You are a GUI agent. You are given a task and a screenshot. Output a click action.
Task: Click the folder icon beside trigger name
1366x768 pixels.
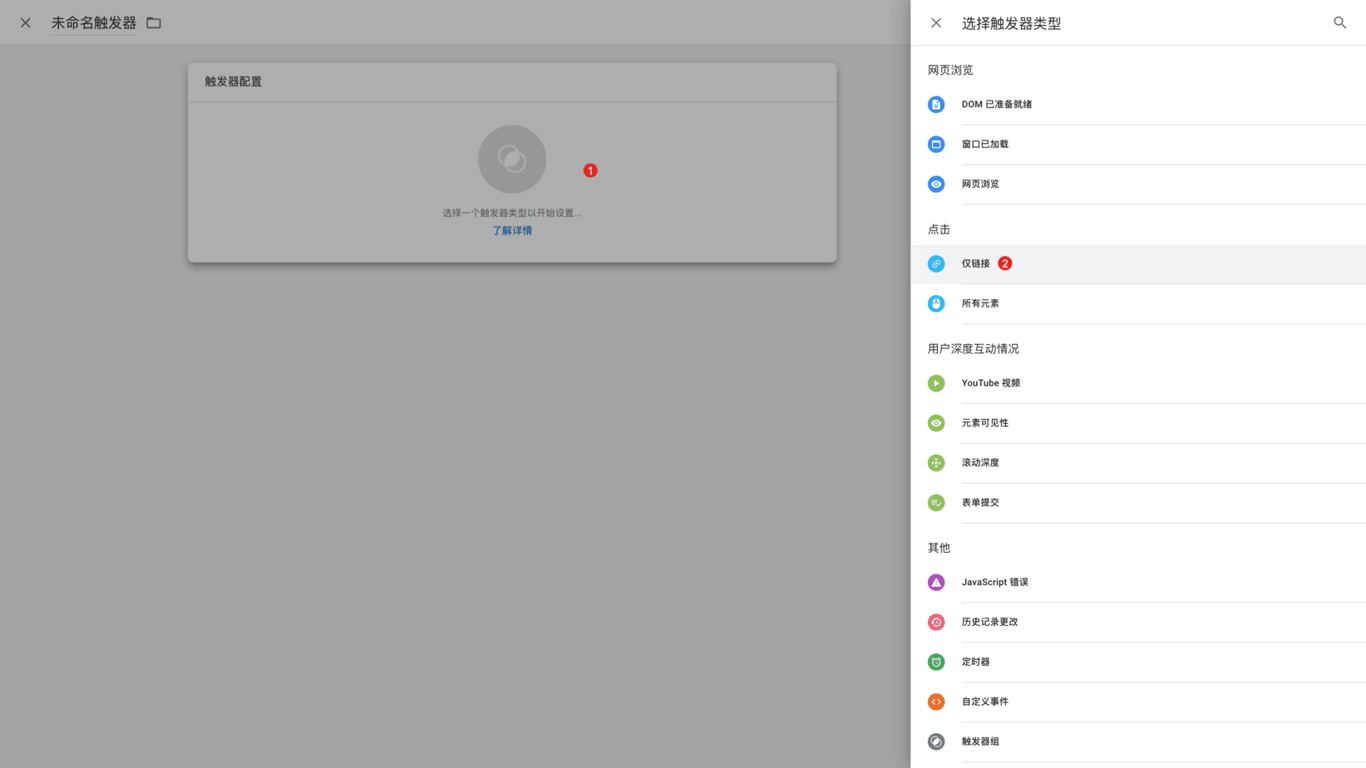tap(154, 23)
